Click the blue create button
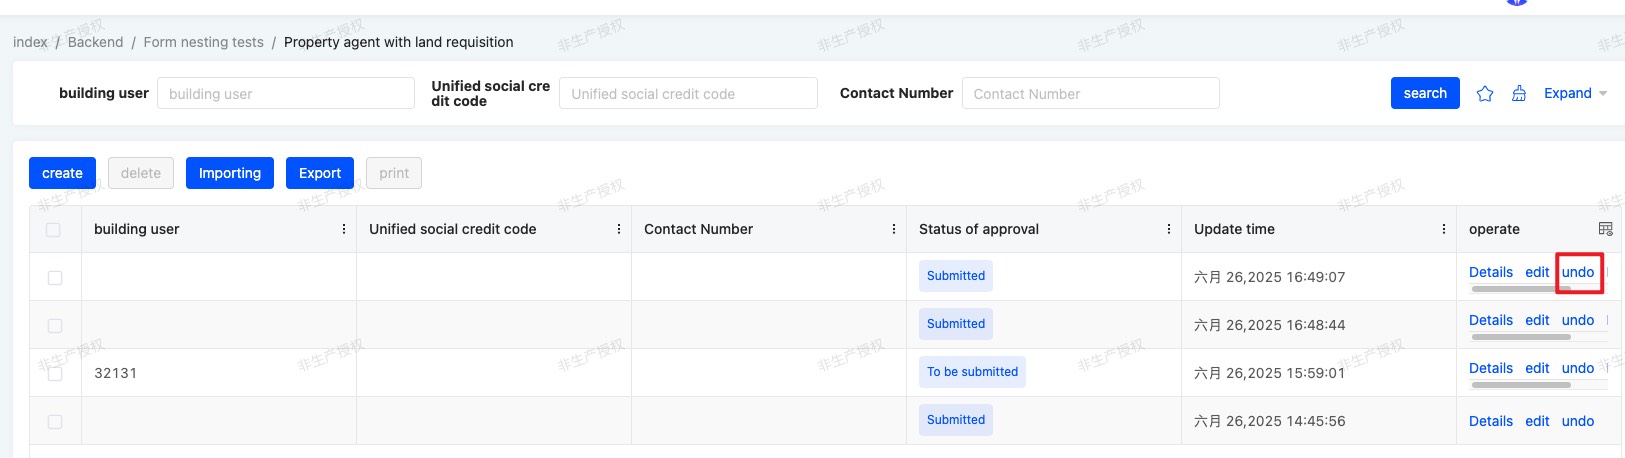This screenshot has height=458, width=1625. point(62,173)
